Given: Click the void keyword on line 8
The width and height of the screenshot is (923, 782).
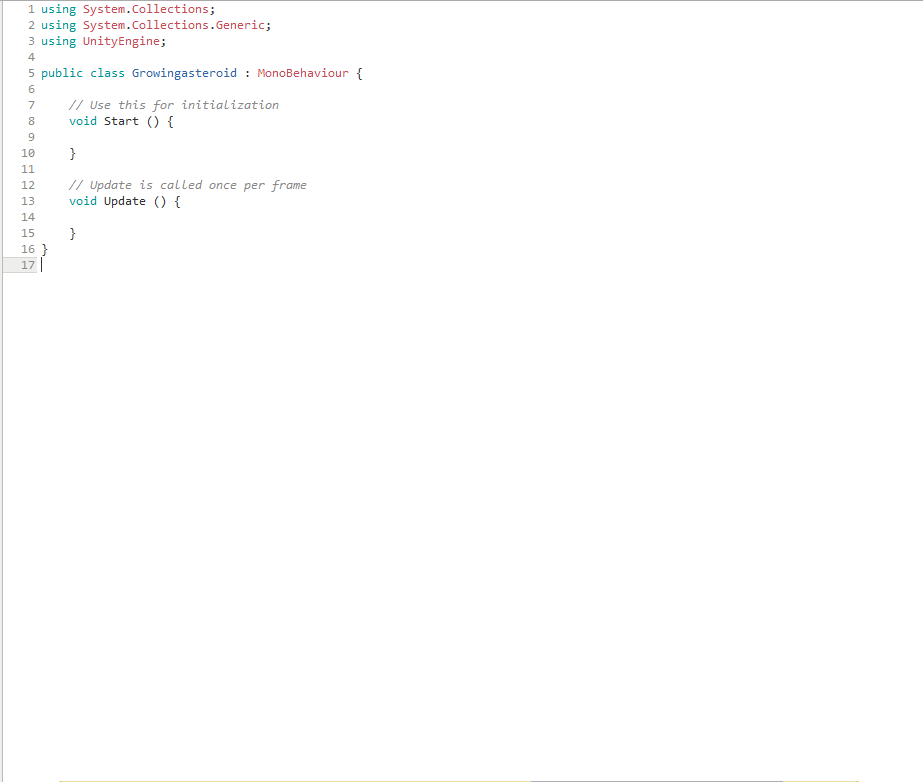Looking at the screenshot, I should 82,120.
